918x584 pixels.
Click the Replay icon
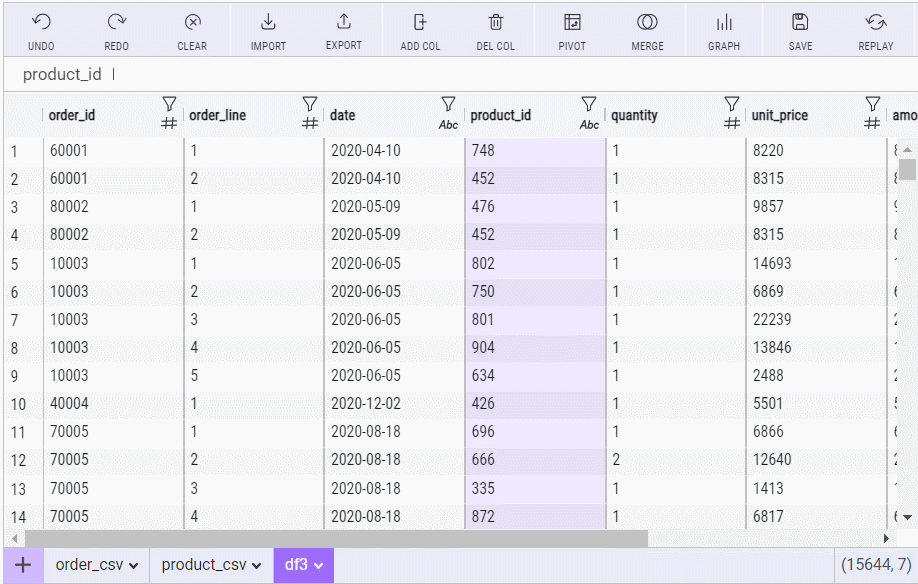tap(876, 23)
